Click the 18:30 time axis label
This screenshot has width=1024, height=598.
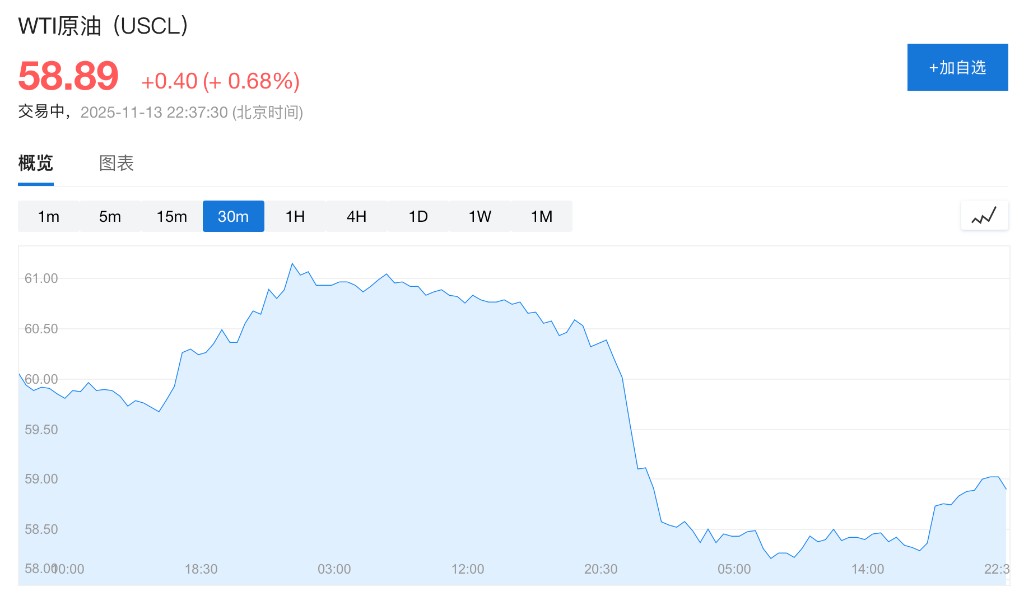pos(201,569)
